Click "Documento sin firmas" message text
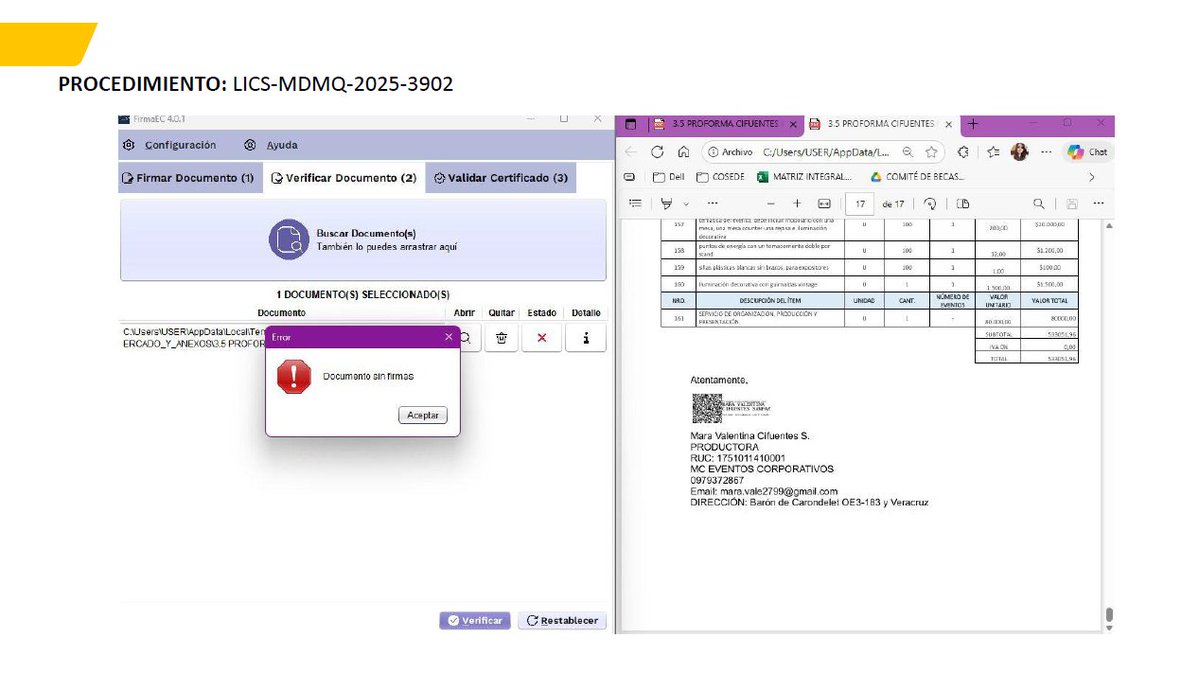This screenshot has width=1199, height=673. click(368, 376)
